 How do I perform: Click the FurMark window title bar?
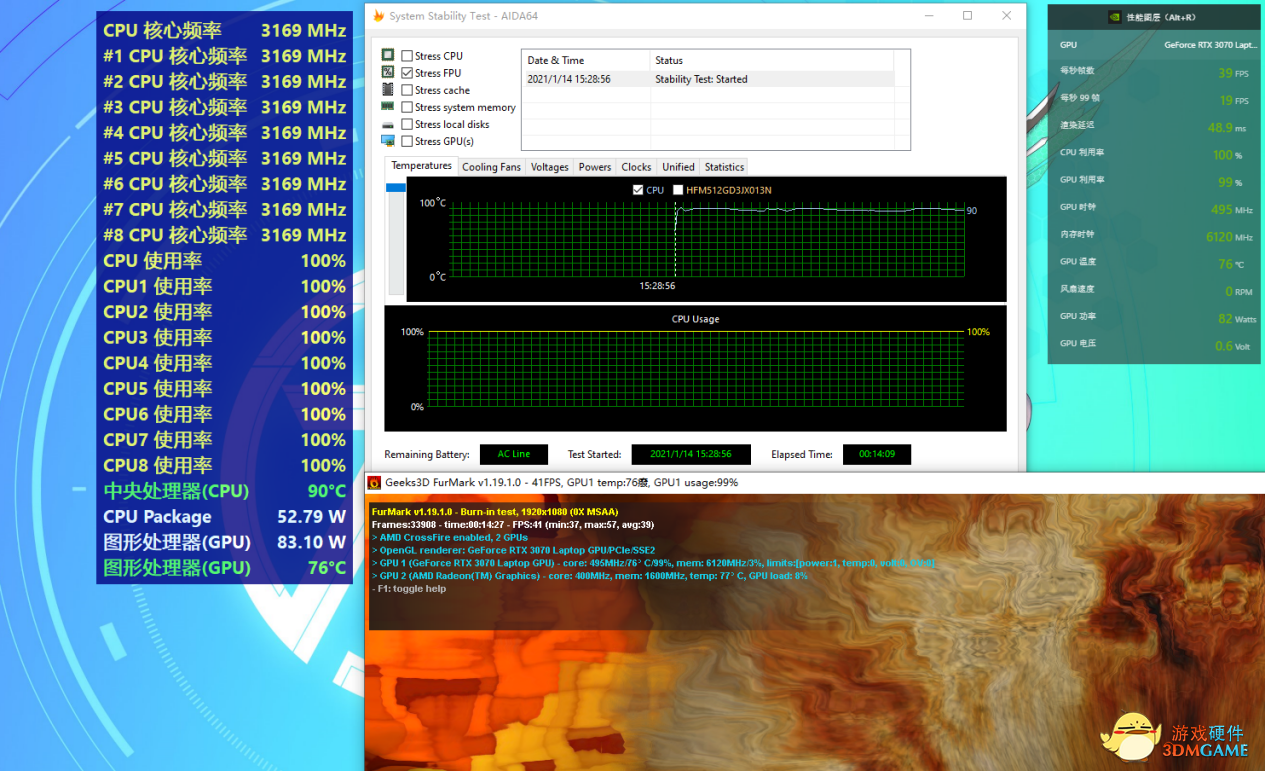814,482
